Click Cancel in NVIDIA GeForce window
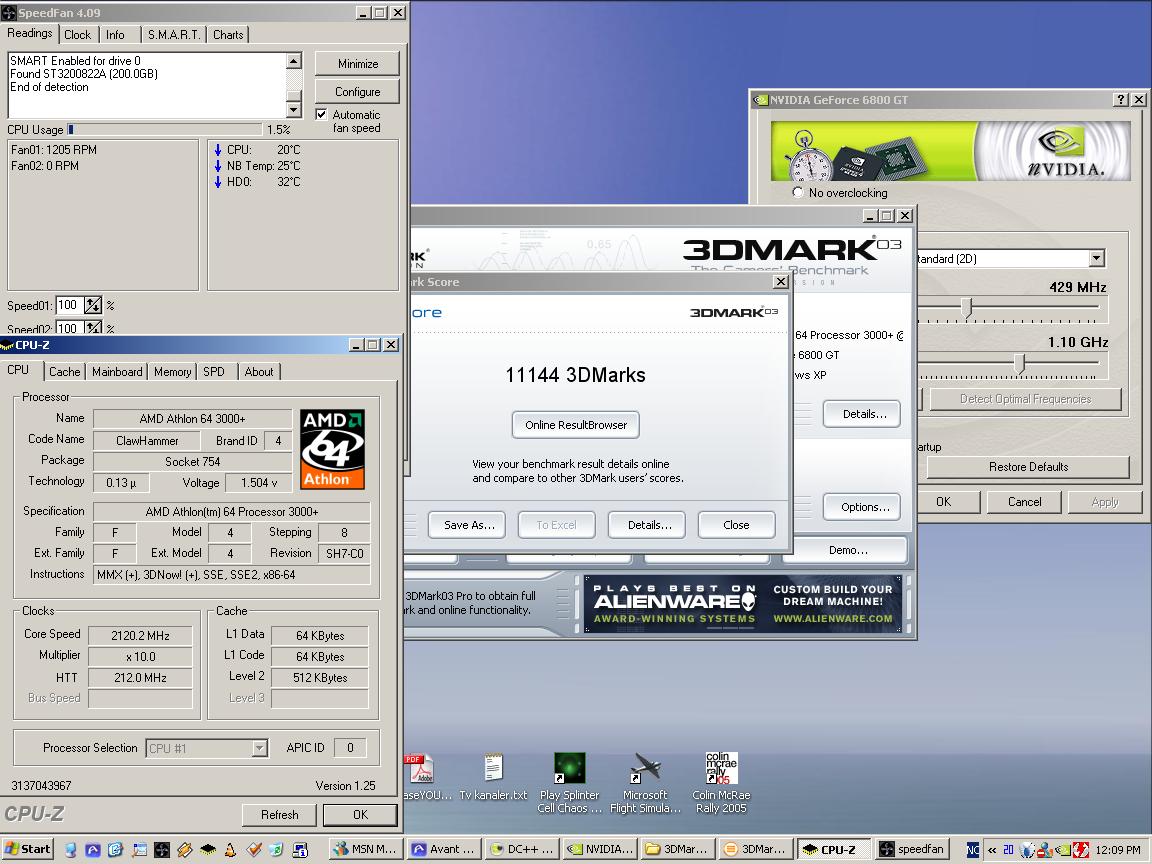This screenshot has width=1152, height=864. point(1024,502)
